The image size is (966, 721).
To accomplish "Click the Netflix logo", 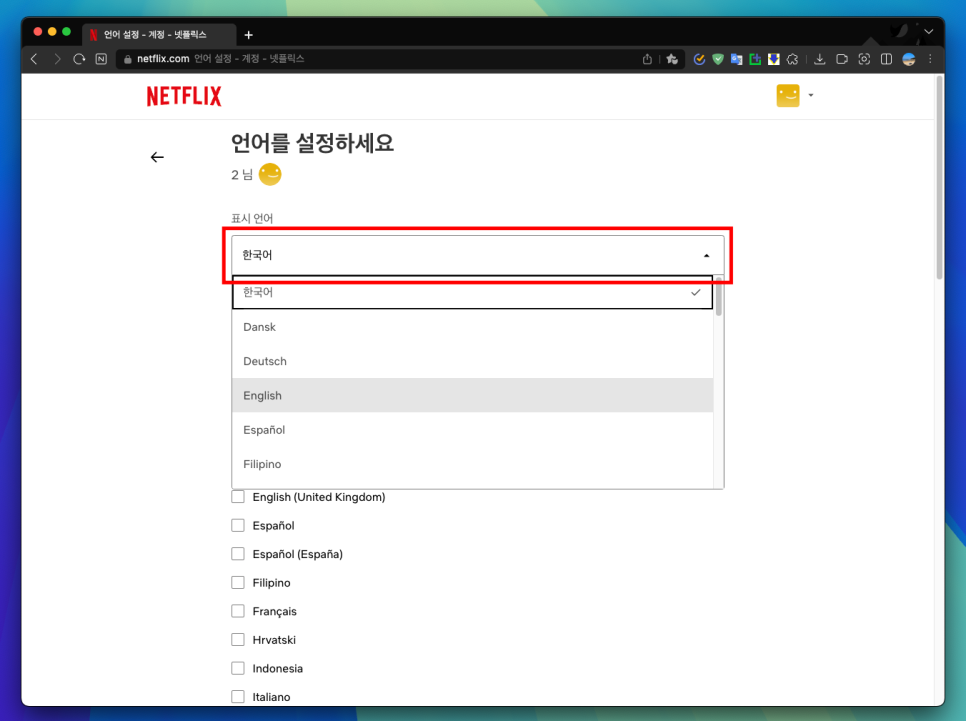I will tap(184, 96).
